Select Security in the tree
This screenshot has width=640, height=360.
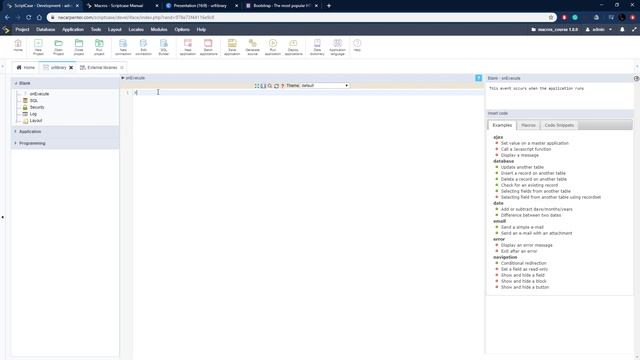pos(37,107)
